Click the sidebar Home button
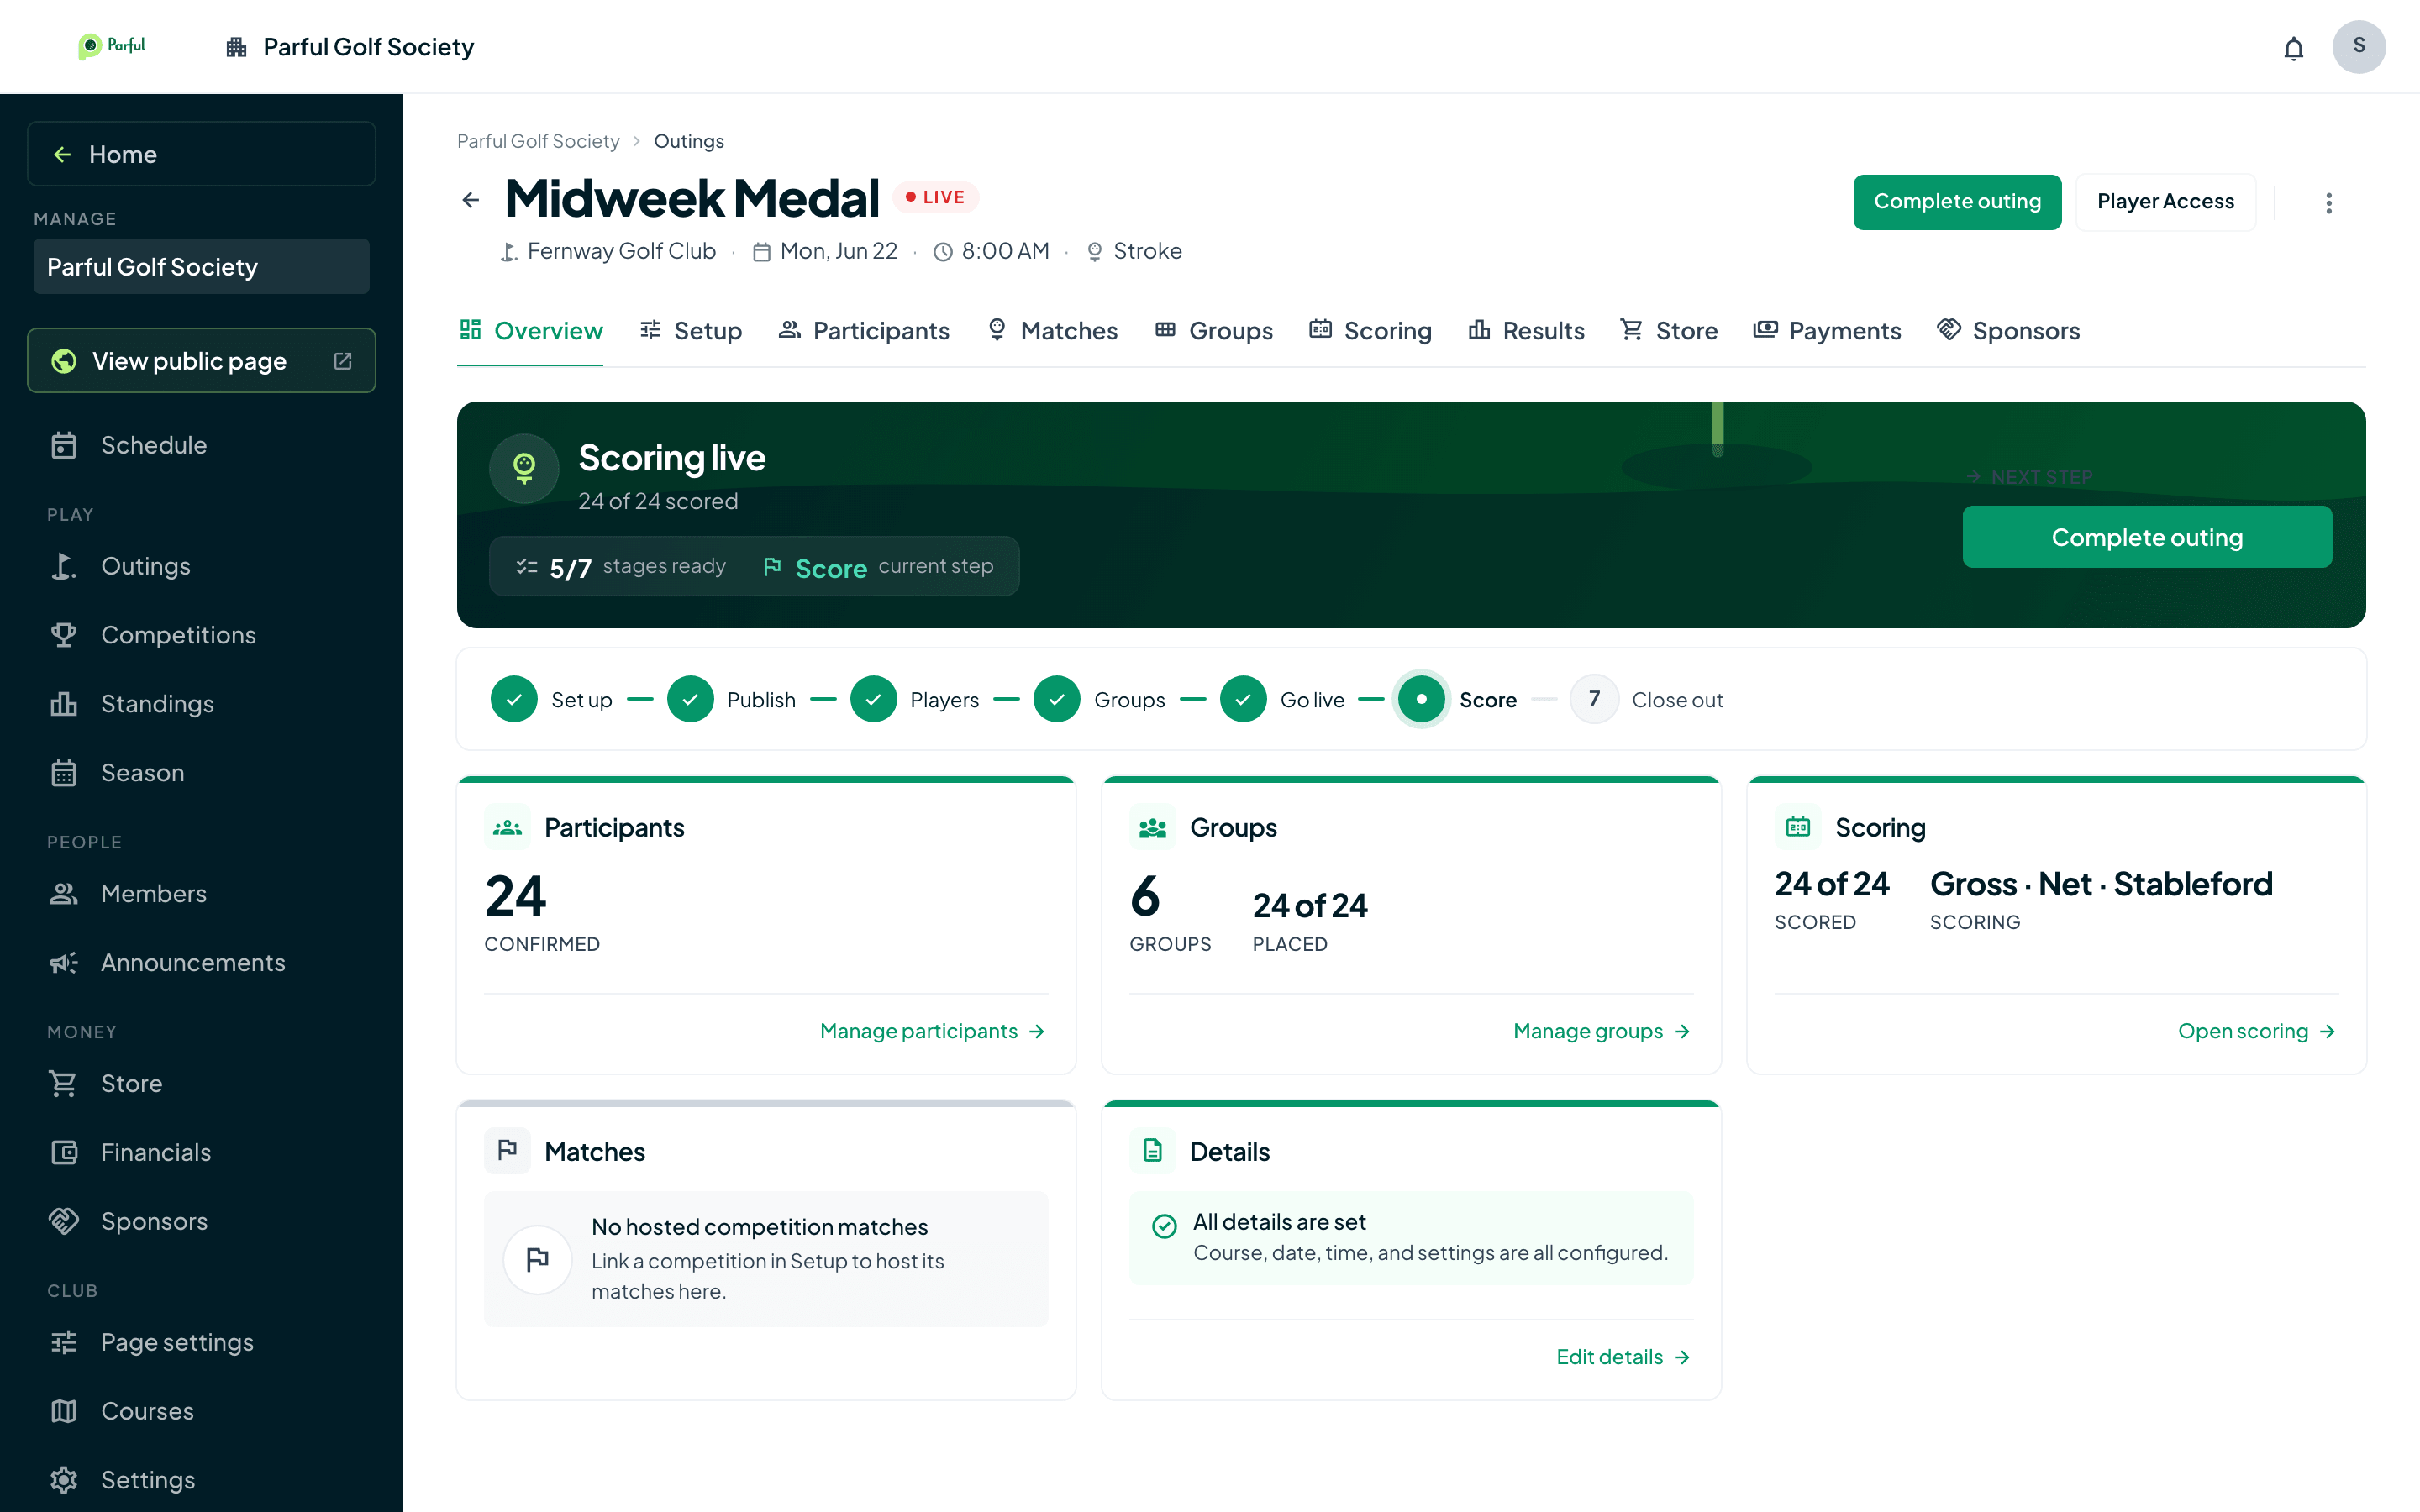The height and width of the screenshot is (1512, 2420). [x=201, y=154]
